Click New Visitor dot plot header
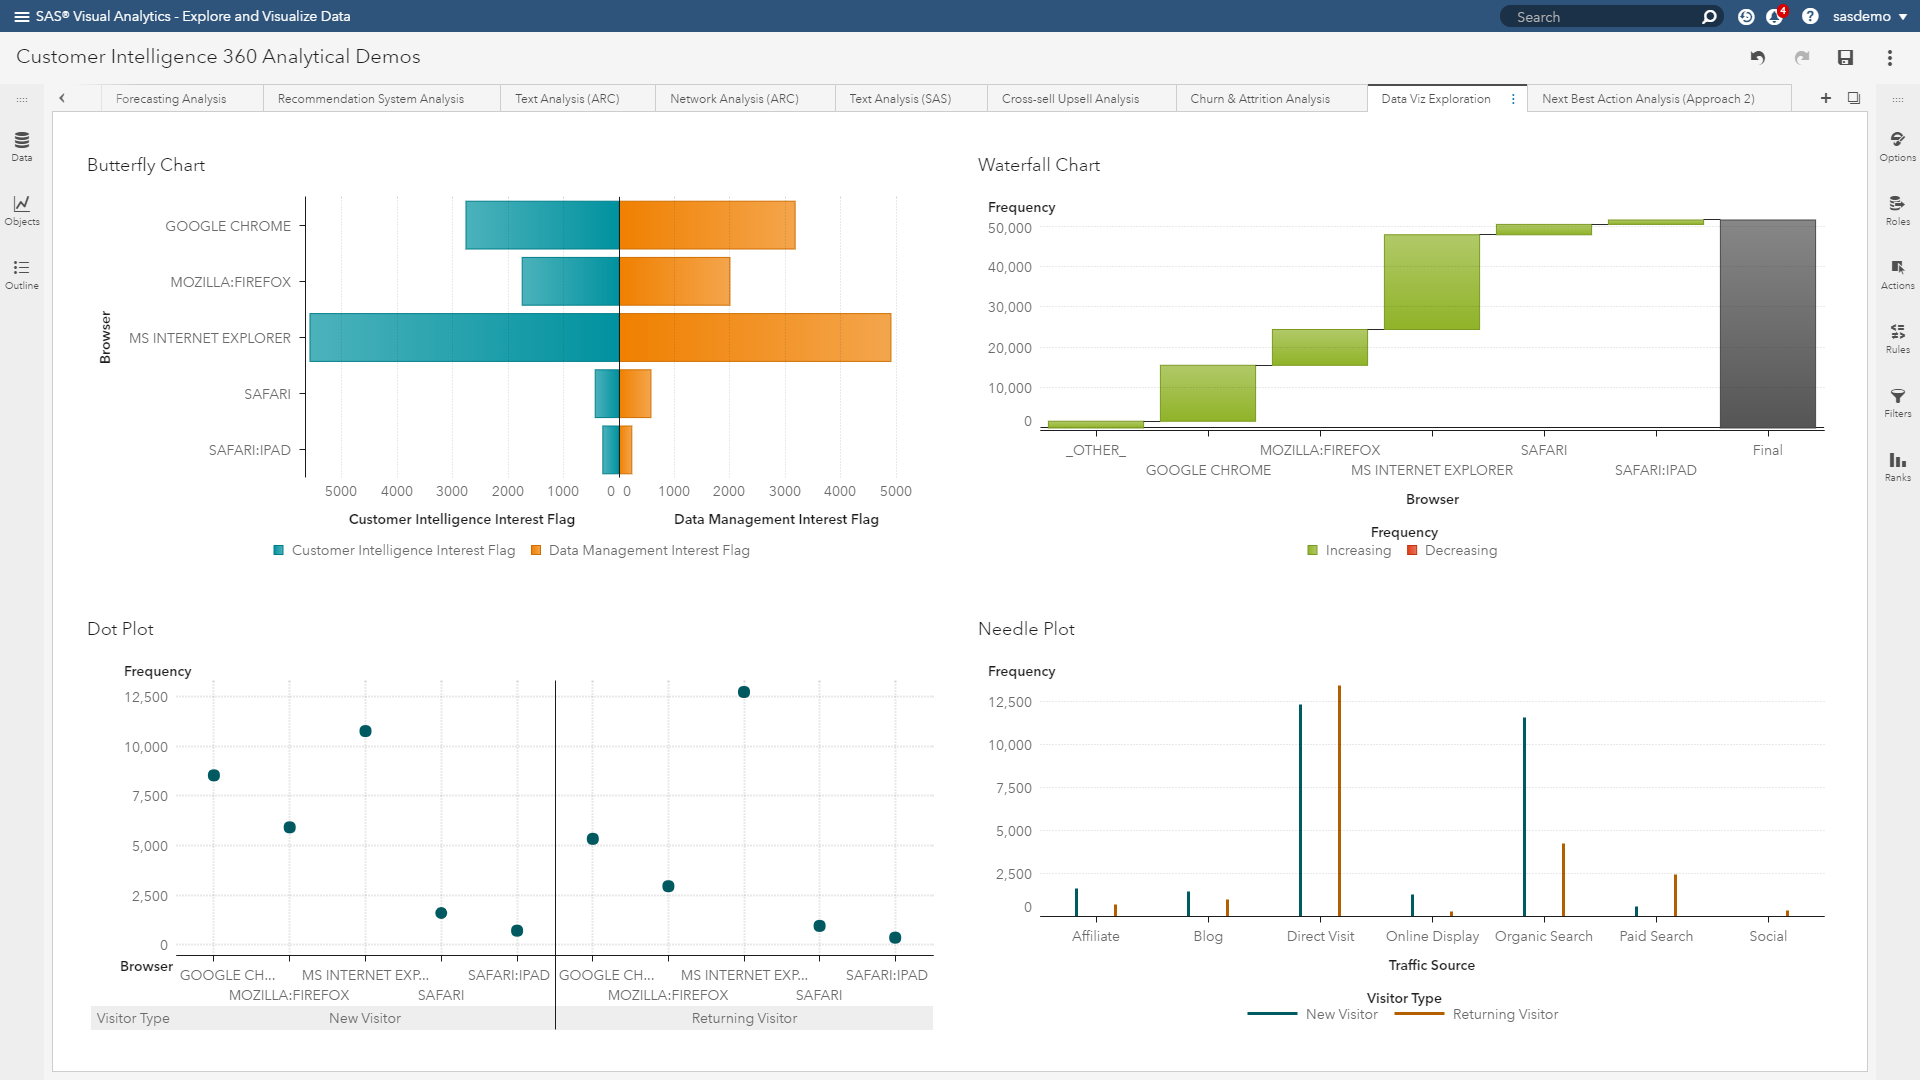 point(364,1018)
